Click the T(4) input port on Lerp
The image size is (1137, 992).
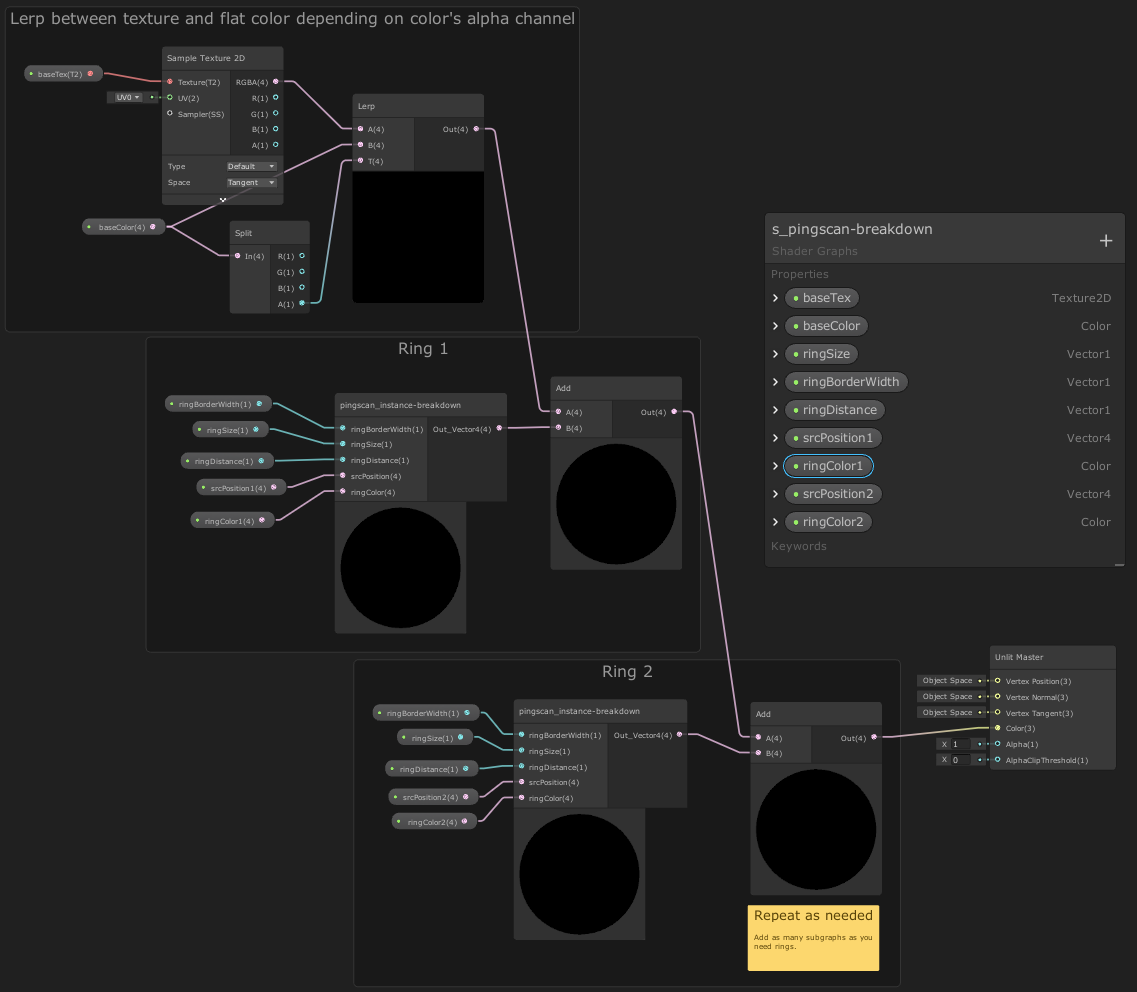click(360, 161)
